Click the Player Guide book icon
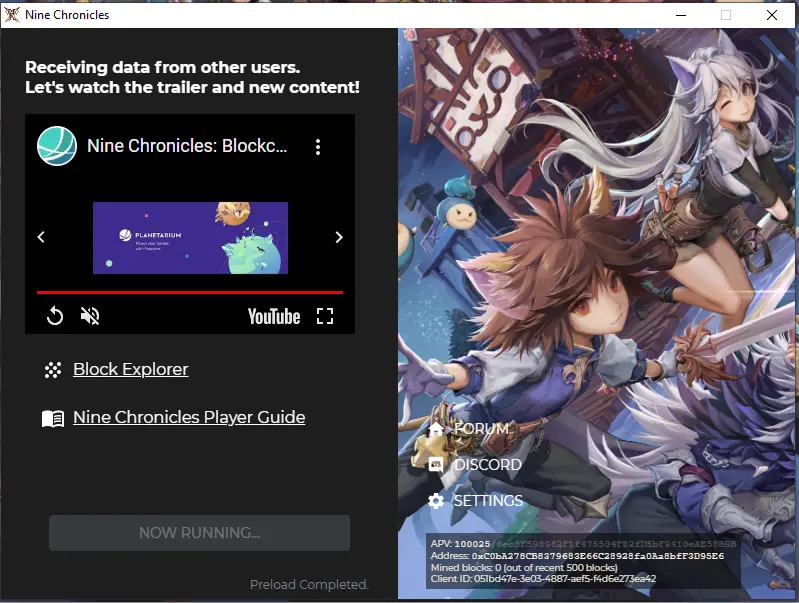Screen dimensions: 799x603 coord(53,418)
